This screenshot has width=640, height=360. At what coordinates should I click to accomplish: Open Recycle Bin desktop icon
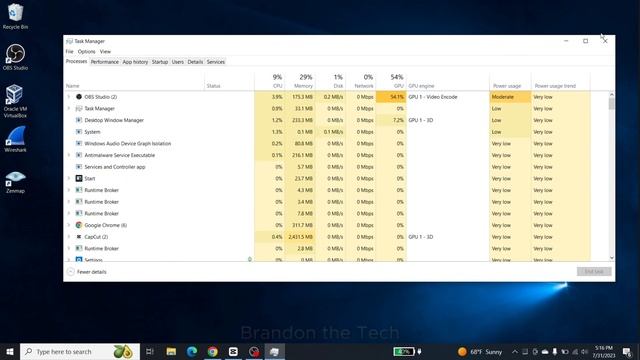[15, 16]
